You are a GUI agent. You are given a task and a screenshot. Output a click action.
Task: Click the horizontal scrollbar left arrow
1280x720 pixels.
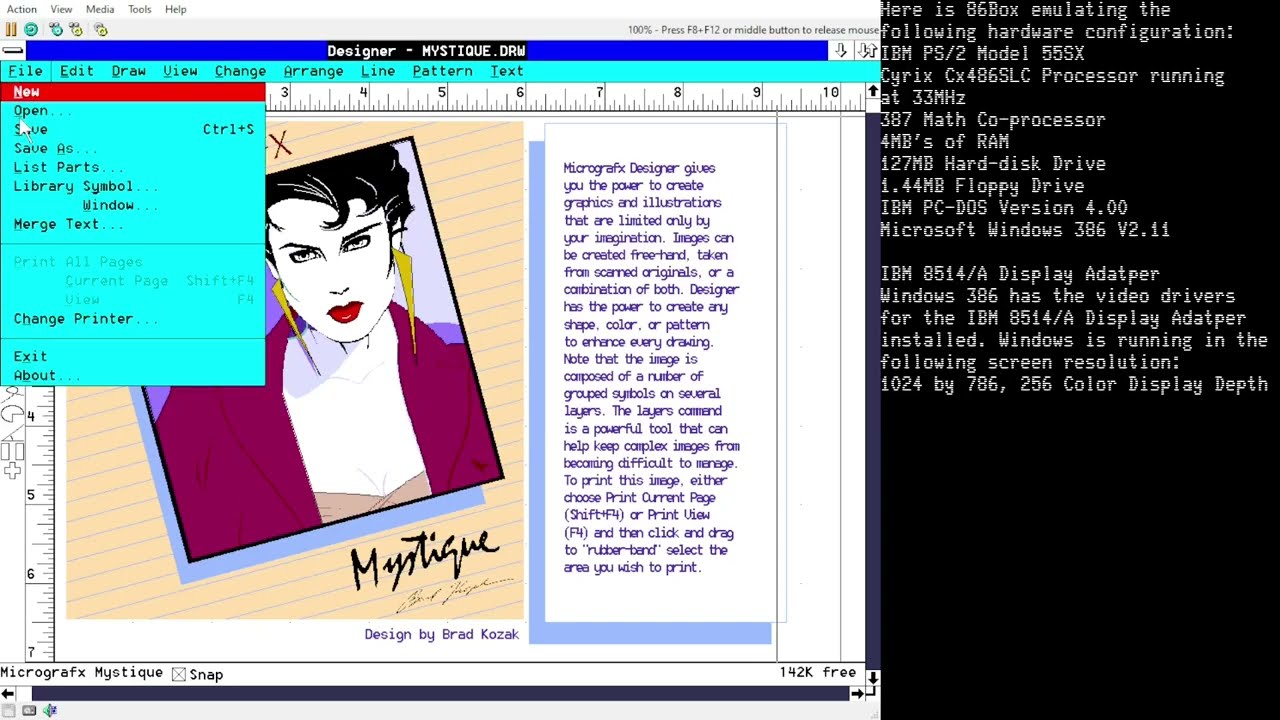point(7,693)
